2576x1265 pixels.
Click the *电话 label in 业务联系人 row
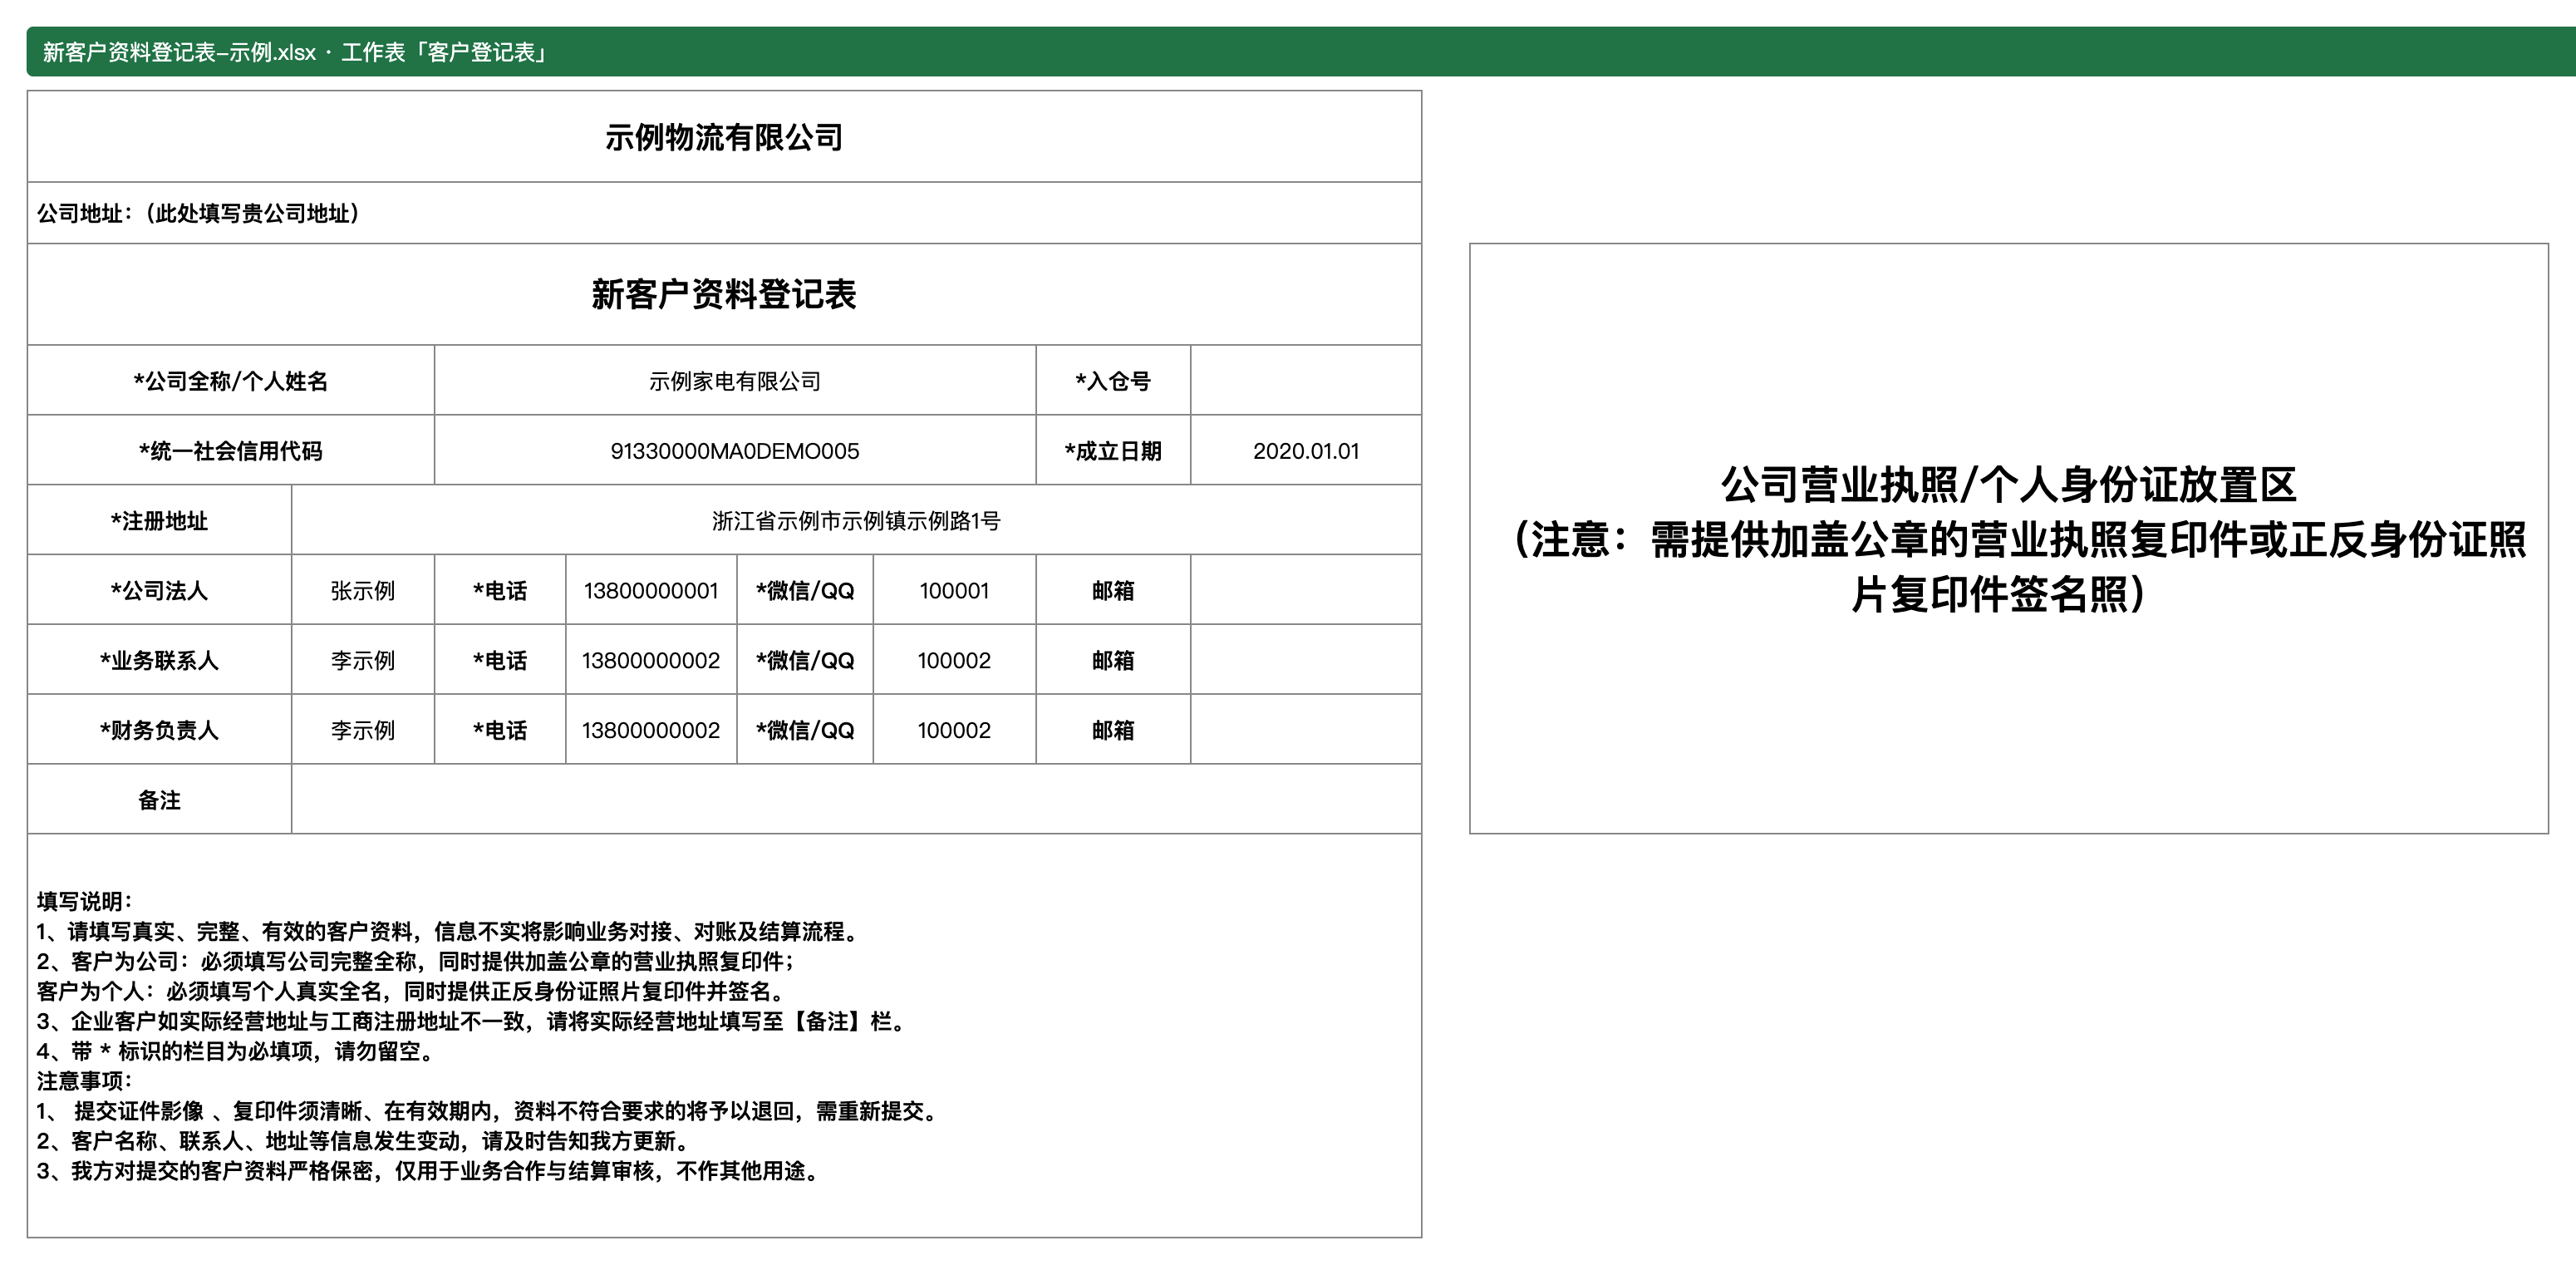point(500,661)
